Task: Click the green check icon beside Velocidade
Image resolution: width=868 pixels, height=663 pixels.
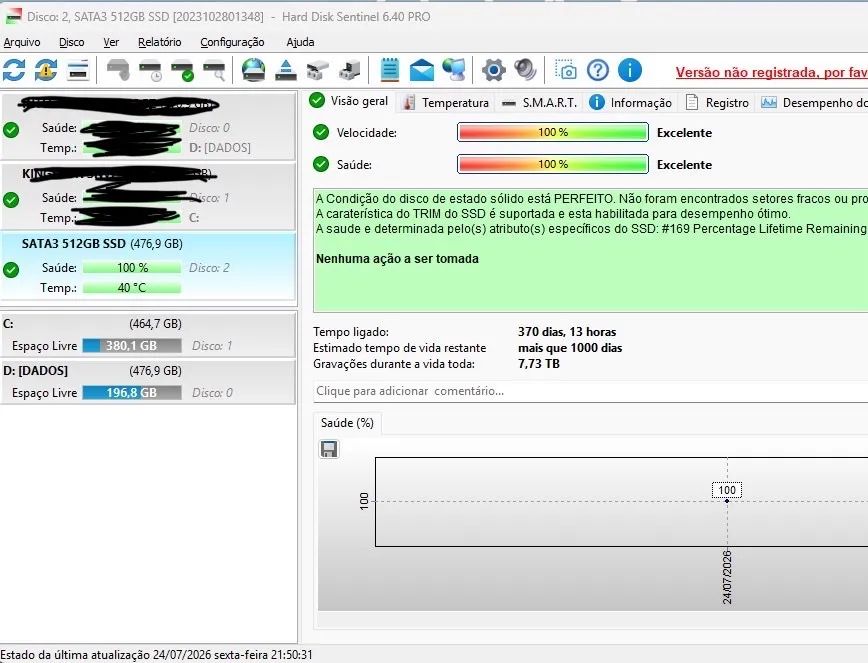Action: tap(321, 132)
